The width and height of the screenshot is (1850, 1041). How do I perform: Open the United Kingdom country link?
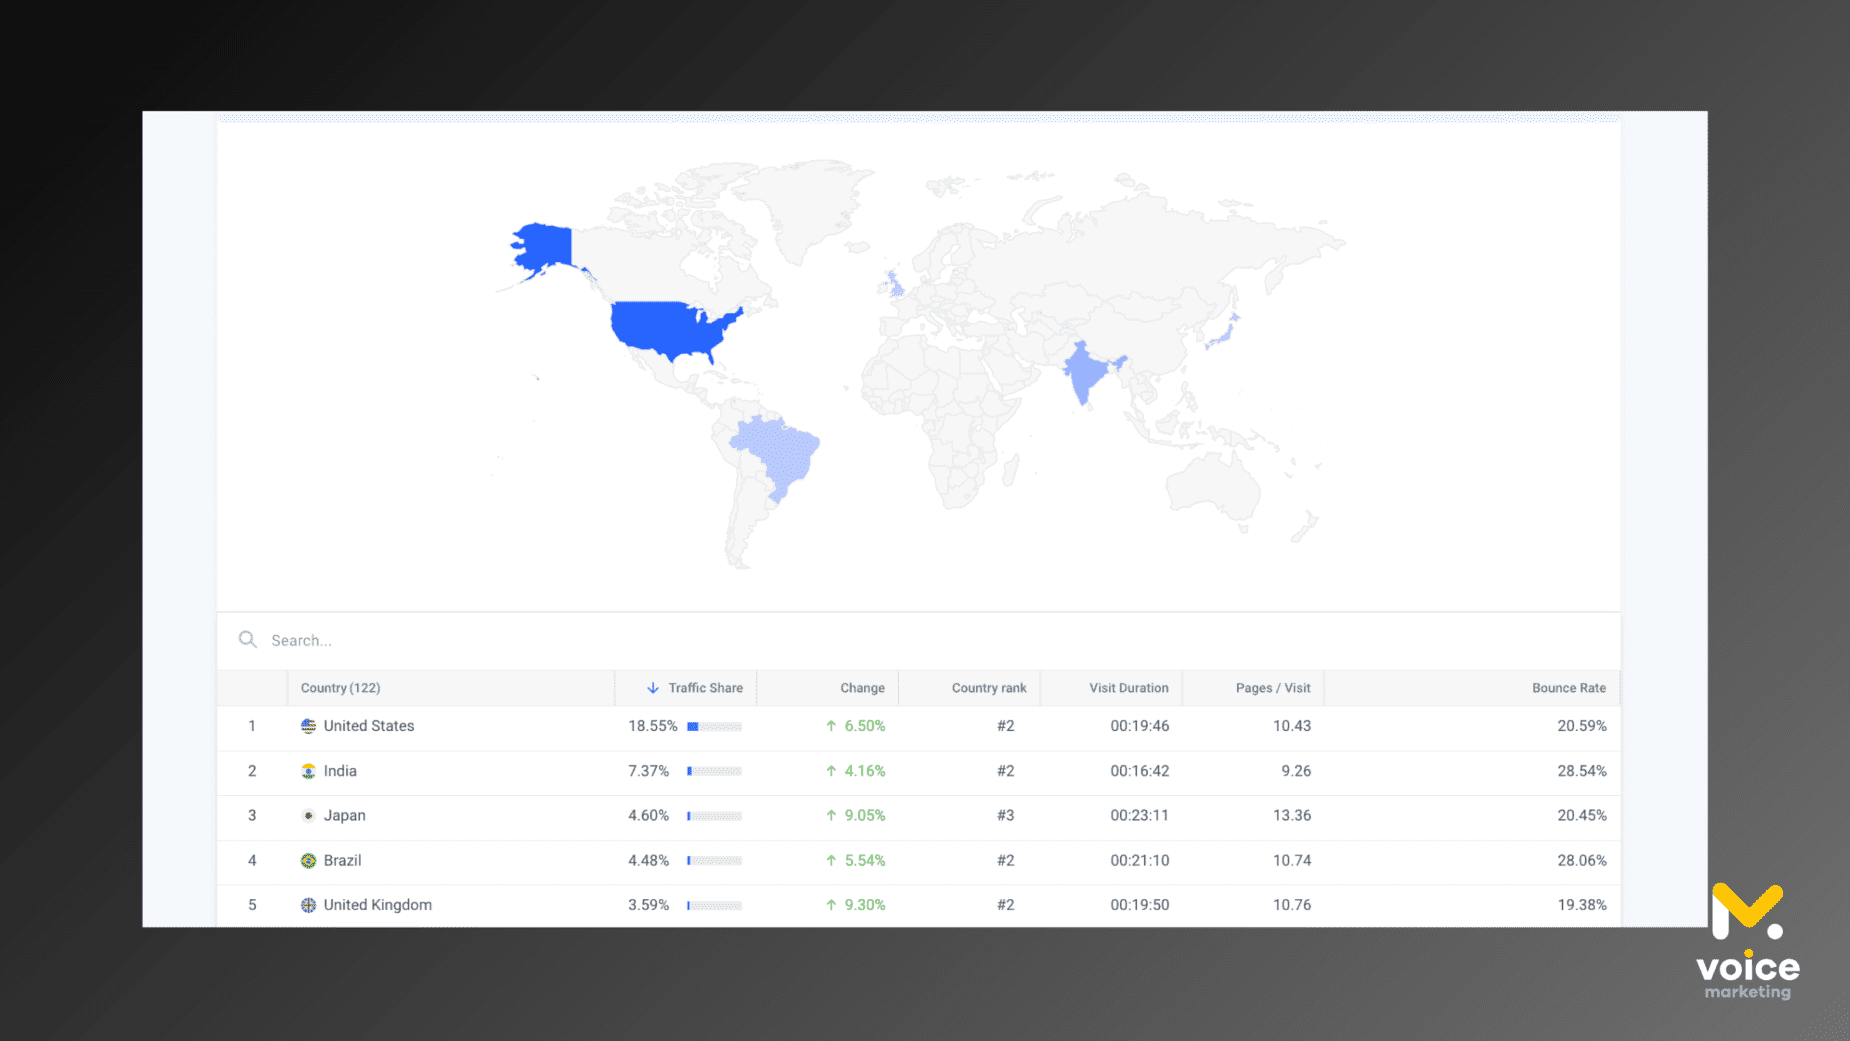377,905
